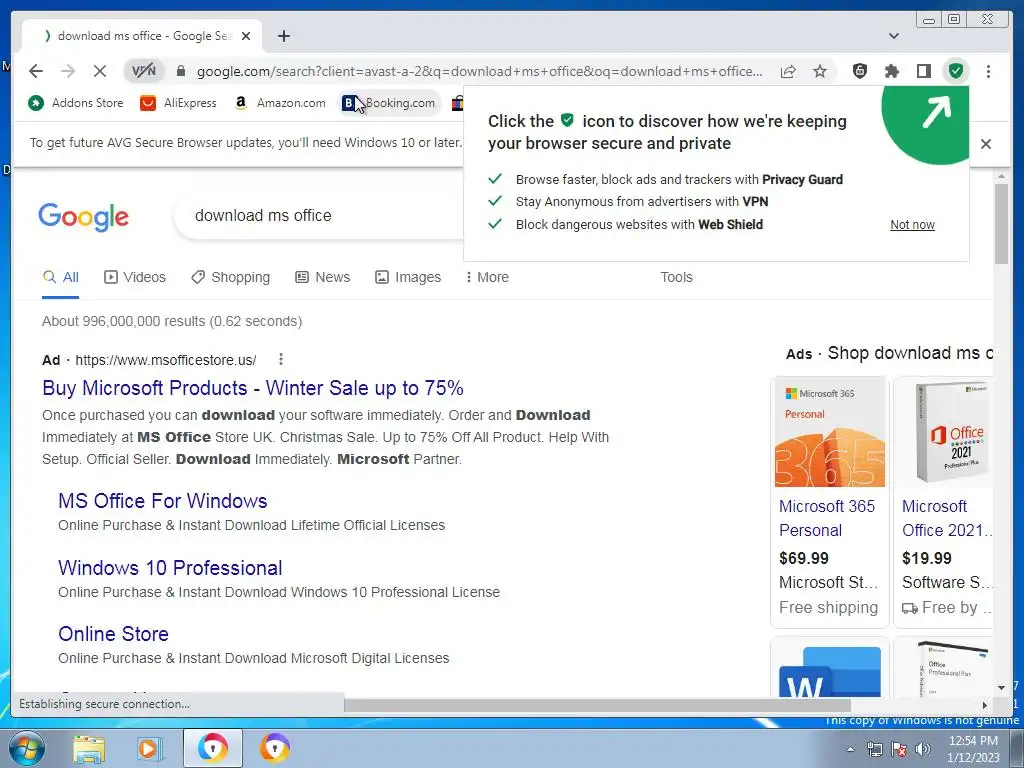
Task: Open the ad options three-dot menu
Action: (x=280, y=359)
